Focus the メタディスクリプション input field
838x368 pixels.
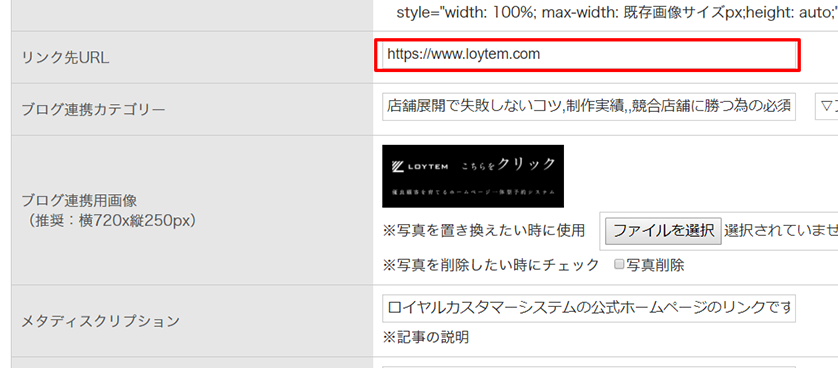(589, 308)
